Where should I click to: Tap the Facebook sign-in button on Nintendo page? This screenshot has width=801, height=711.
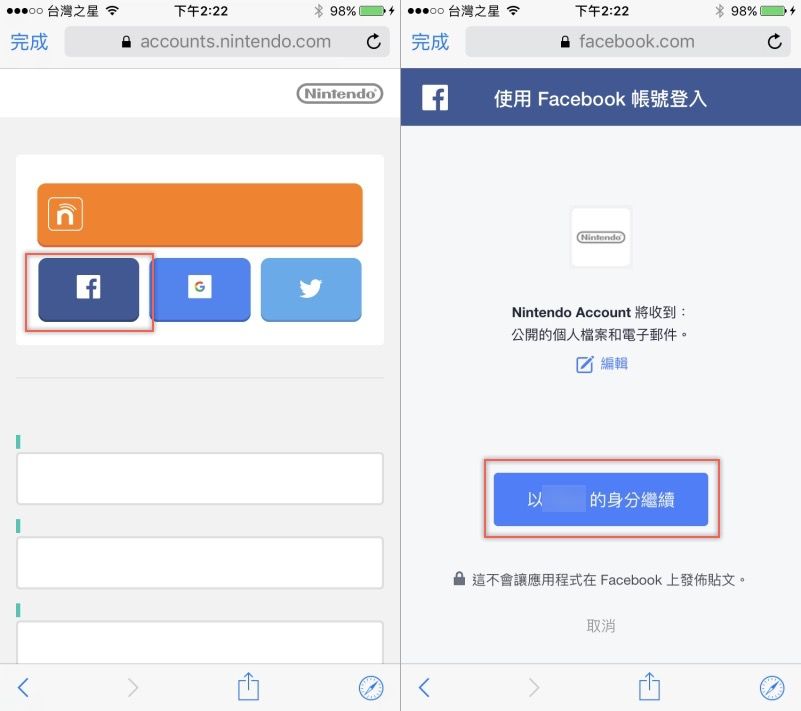(x=88, y=290)
